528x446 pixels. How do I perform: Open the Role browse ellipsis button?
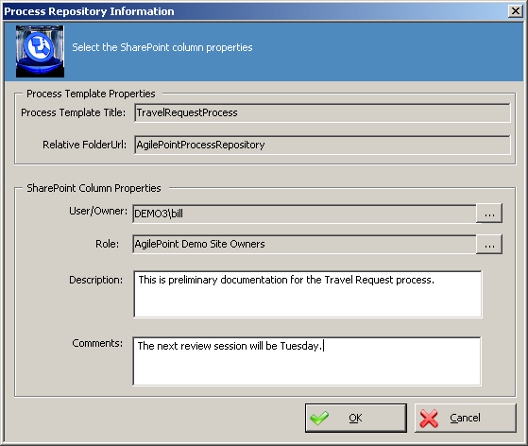point(489,244)
